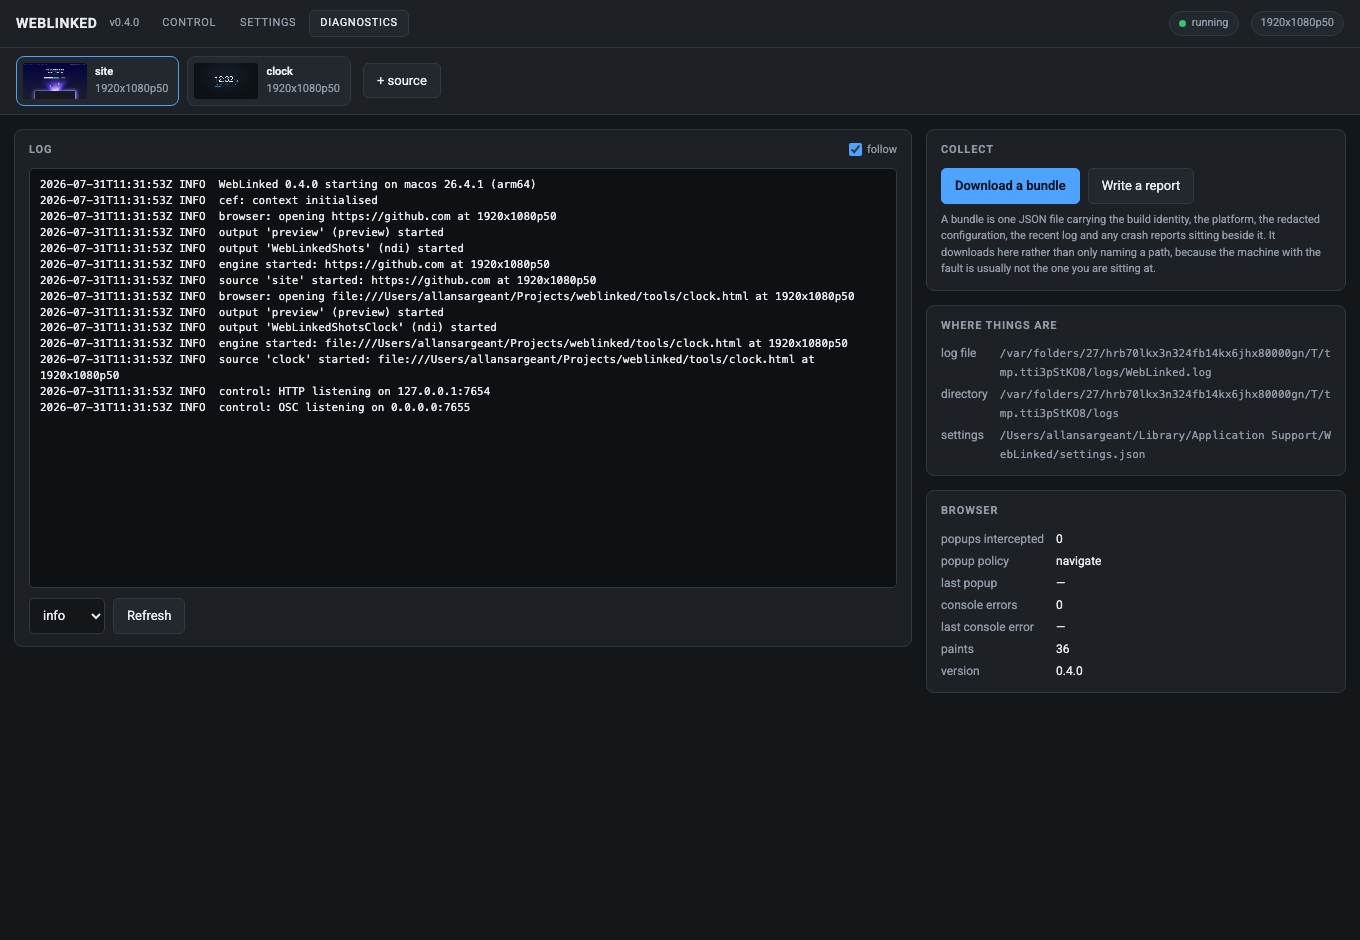Select the clock source card

click(x=268, y=81)
